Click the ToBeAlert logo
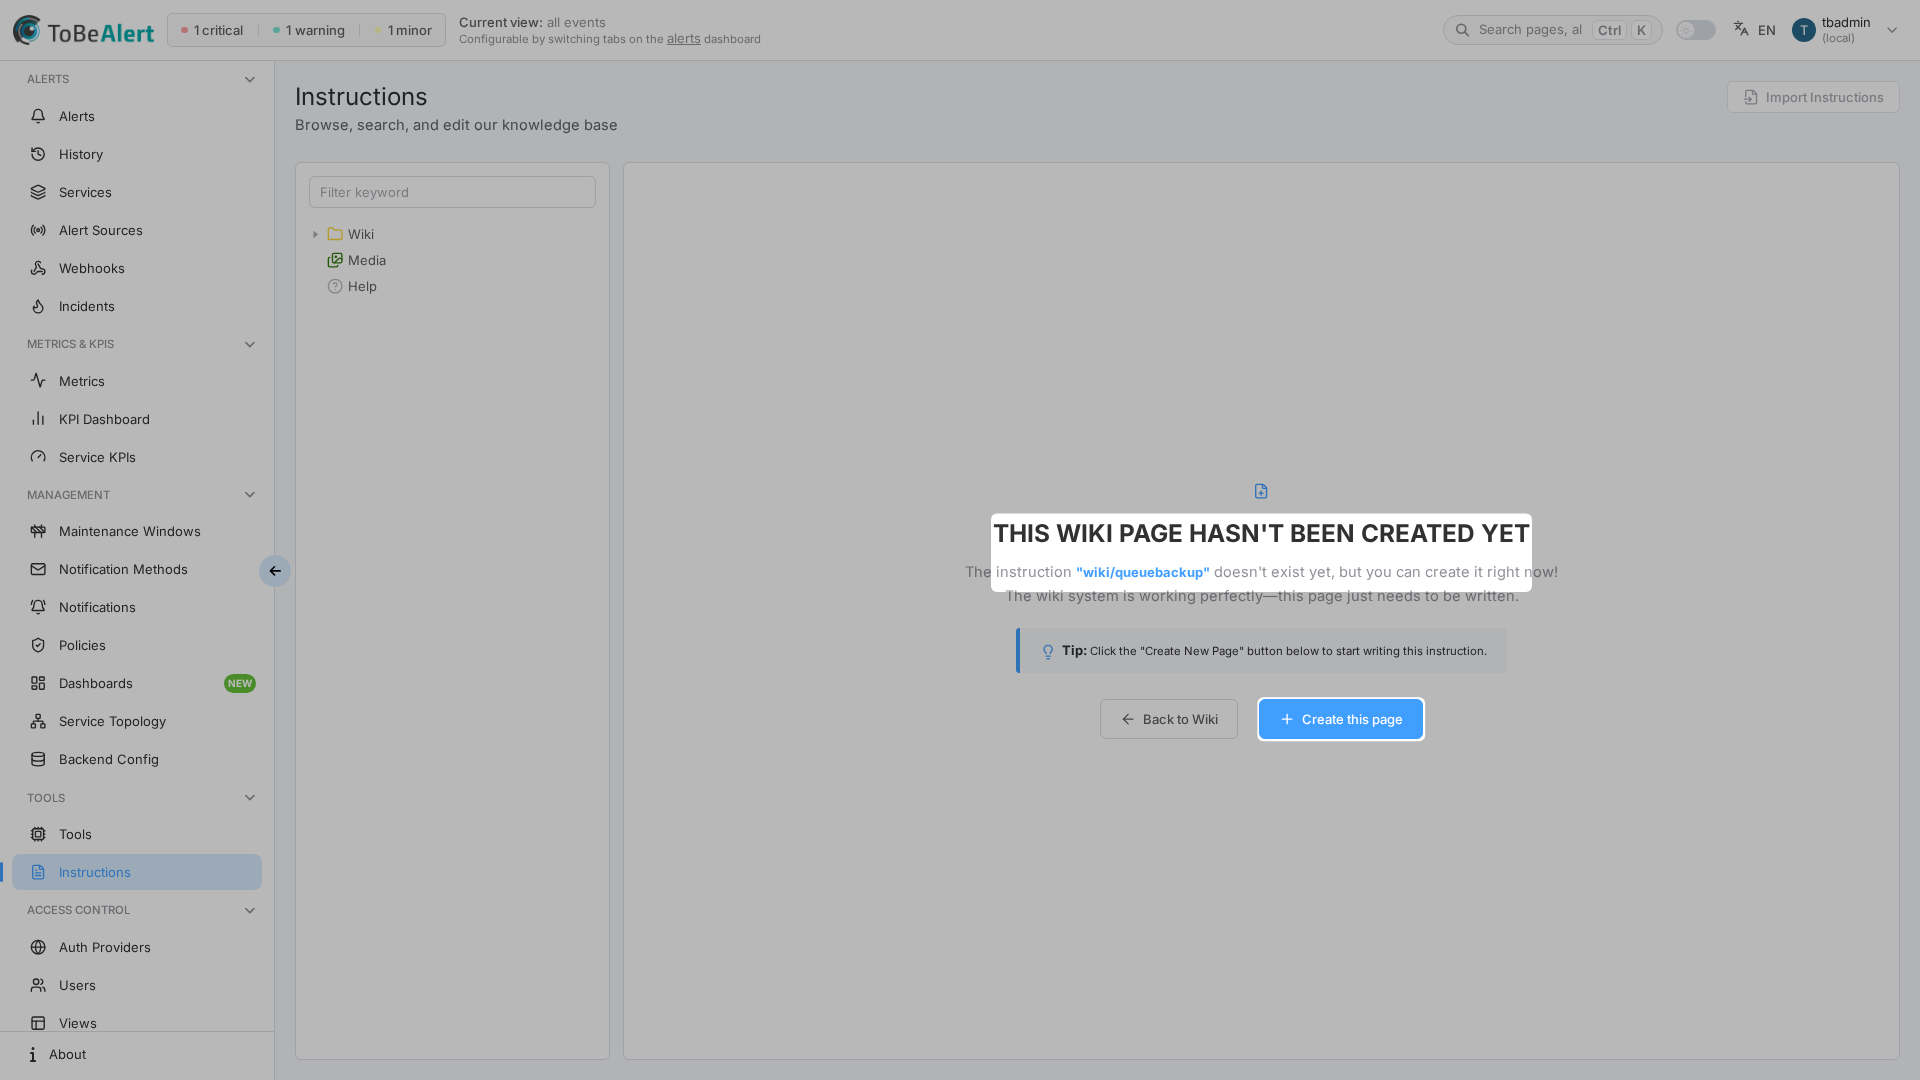 click(x=83, y=30)
